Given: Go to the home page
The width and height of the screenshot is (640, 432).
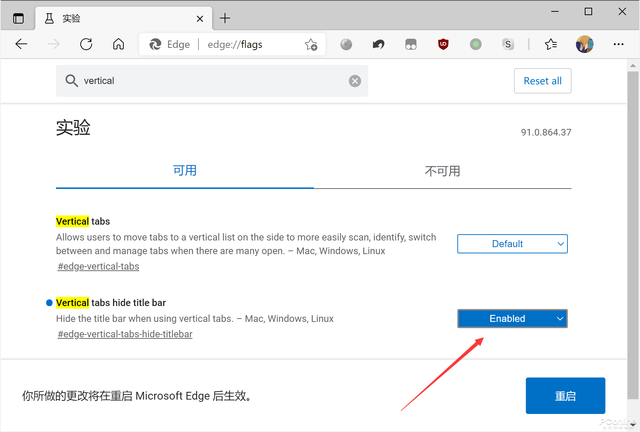Looking at the screenshot, I should pos(118,44).
